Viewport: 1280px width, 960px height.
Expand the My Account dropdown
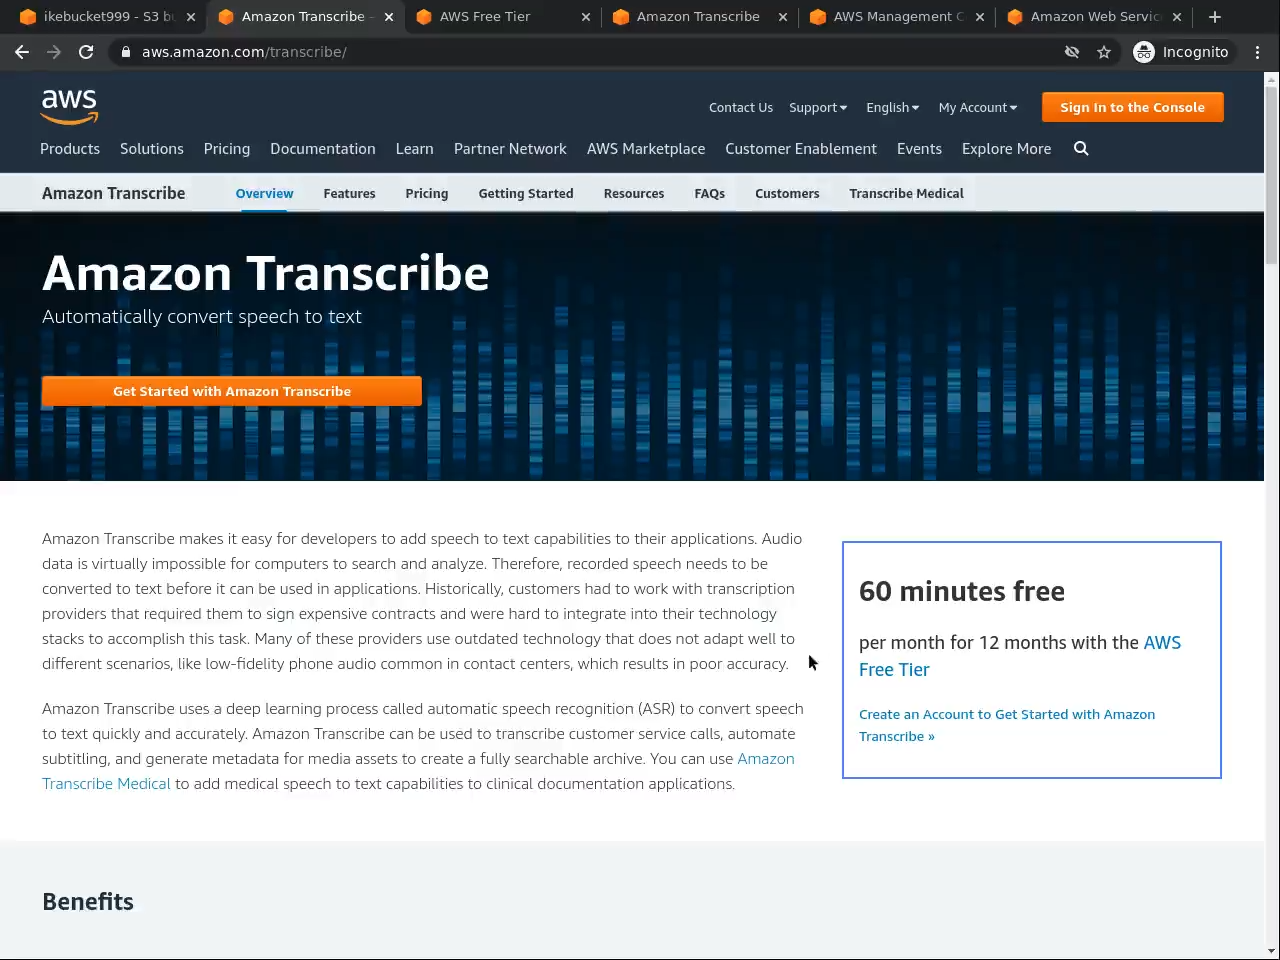pyautogui.click(x=978, y=108)
